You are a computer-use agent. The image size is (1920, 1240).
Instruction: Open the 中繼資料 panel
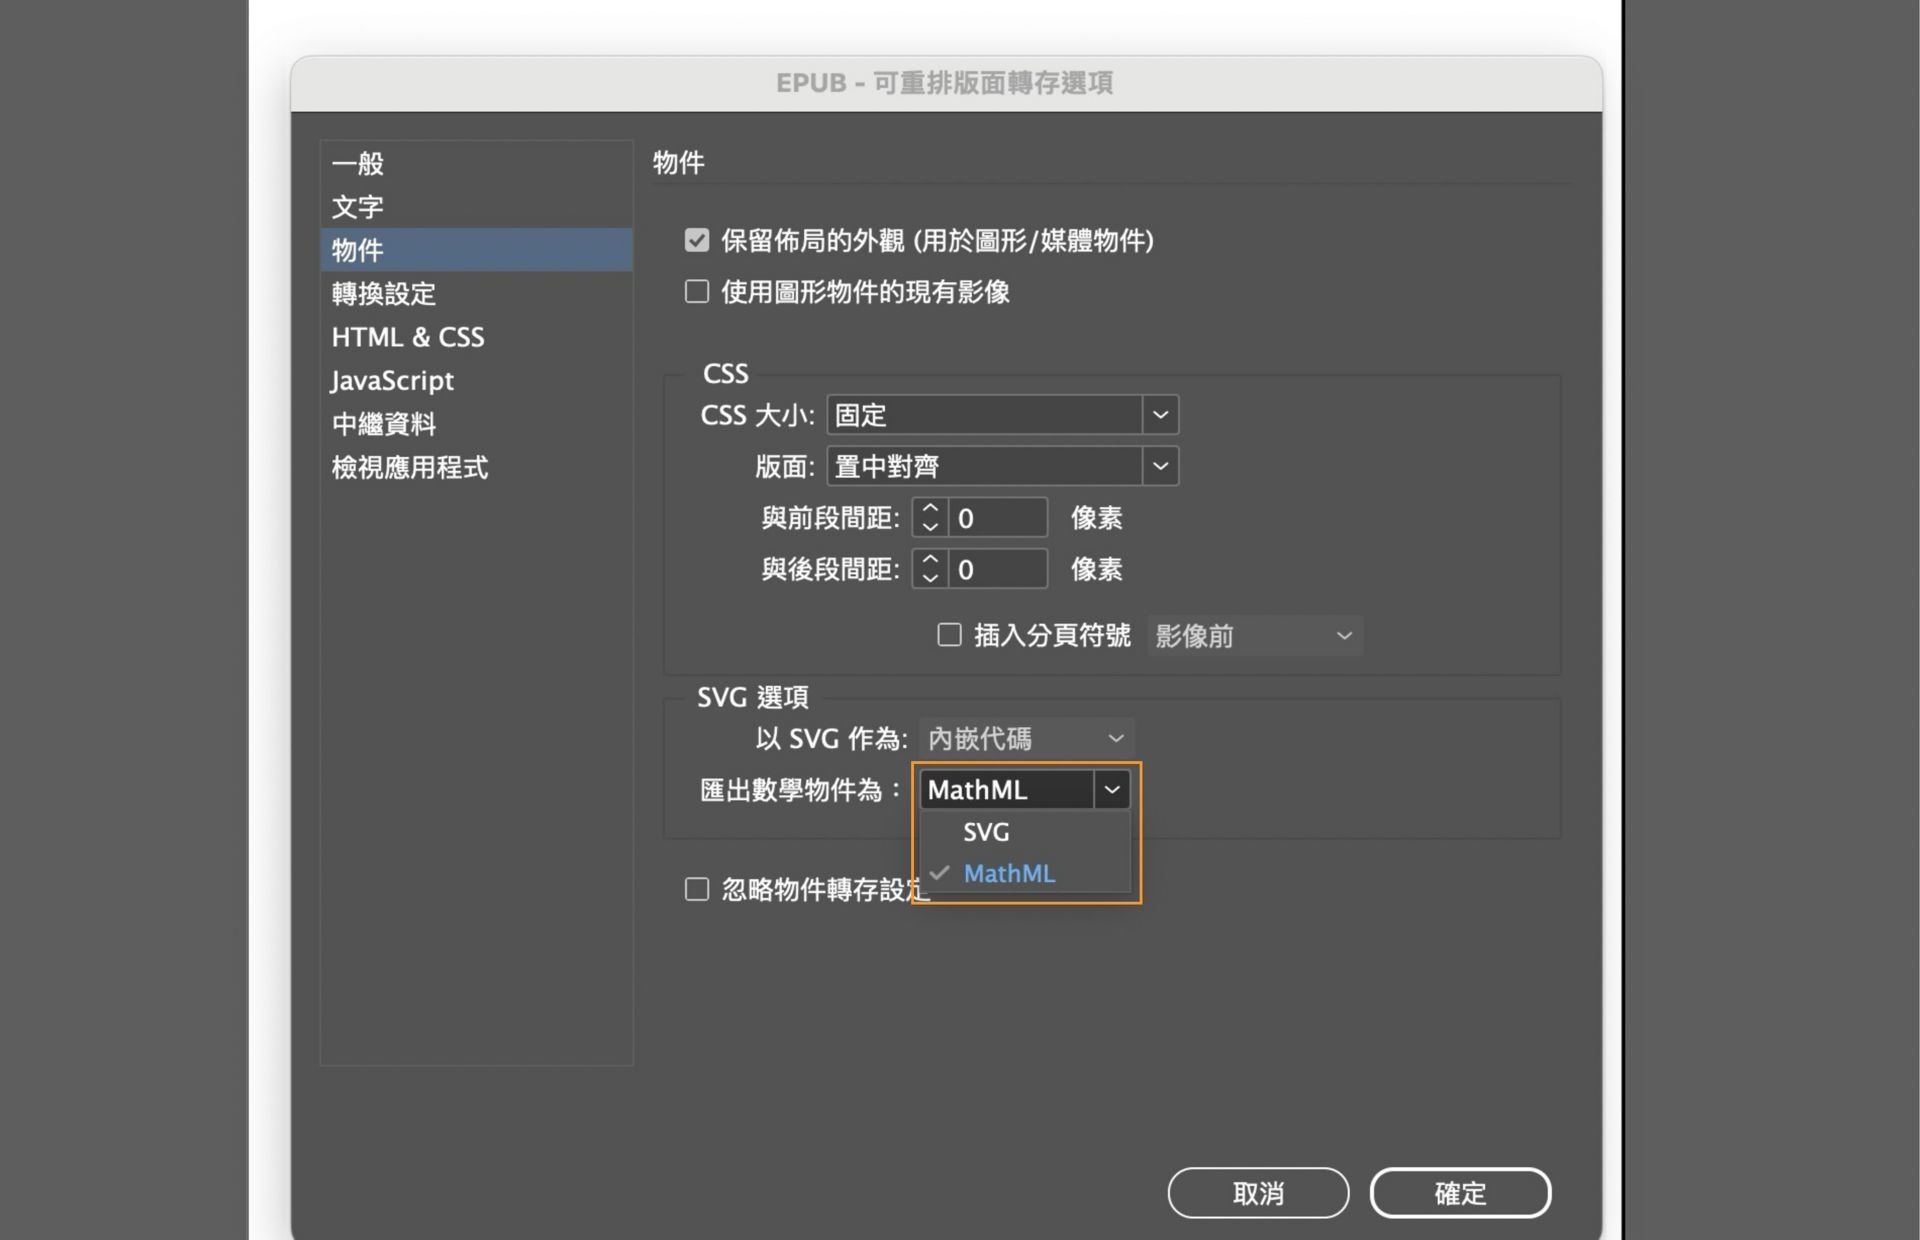[384, 423]
